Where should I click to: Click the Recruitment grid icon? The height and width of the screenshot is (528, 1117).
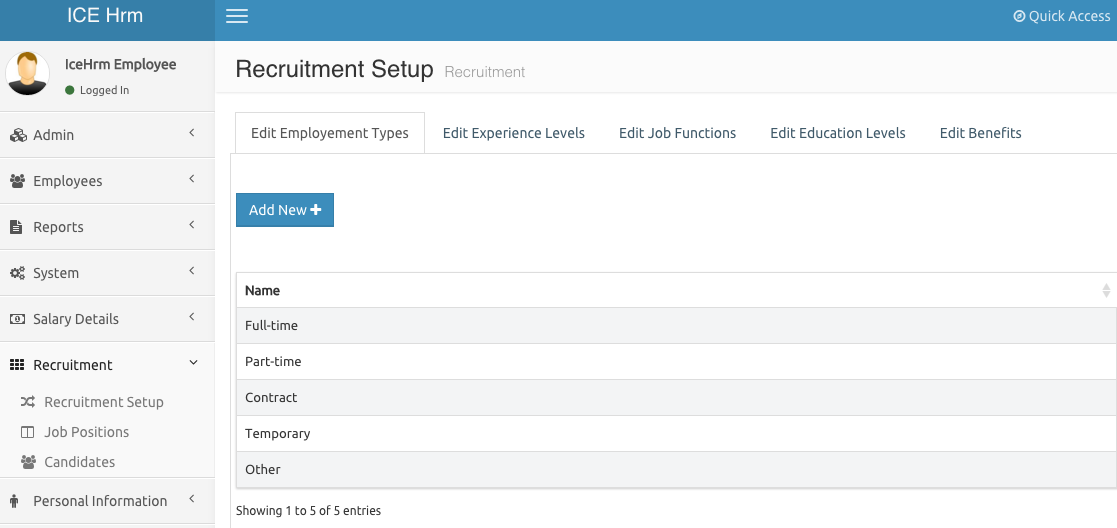coord(17,365)
